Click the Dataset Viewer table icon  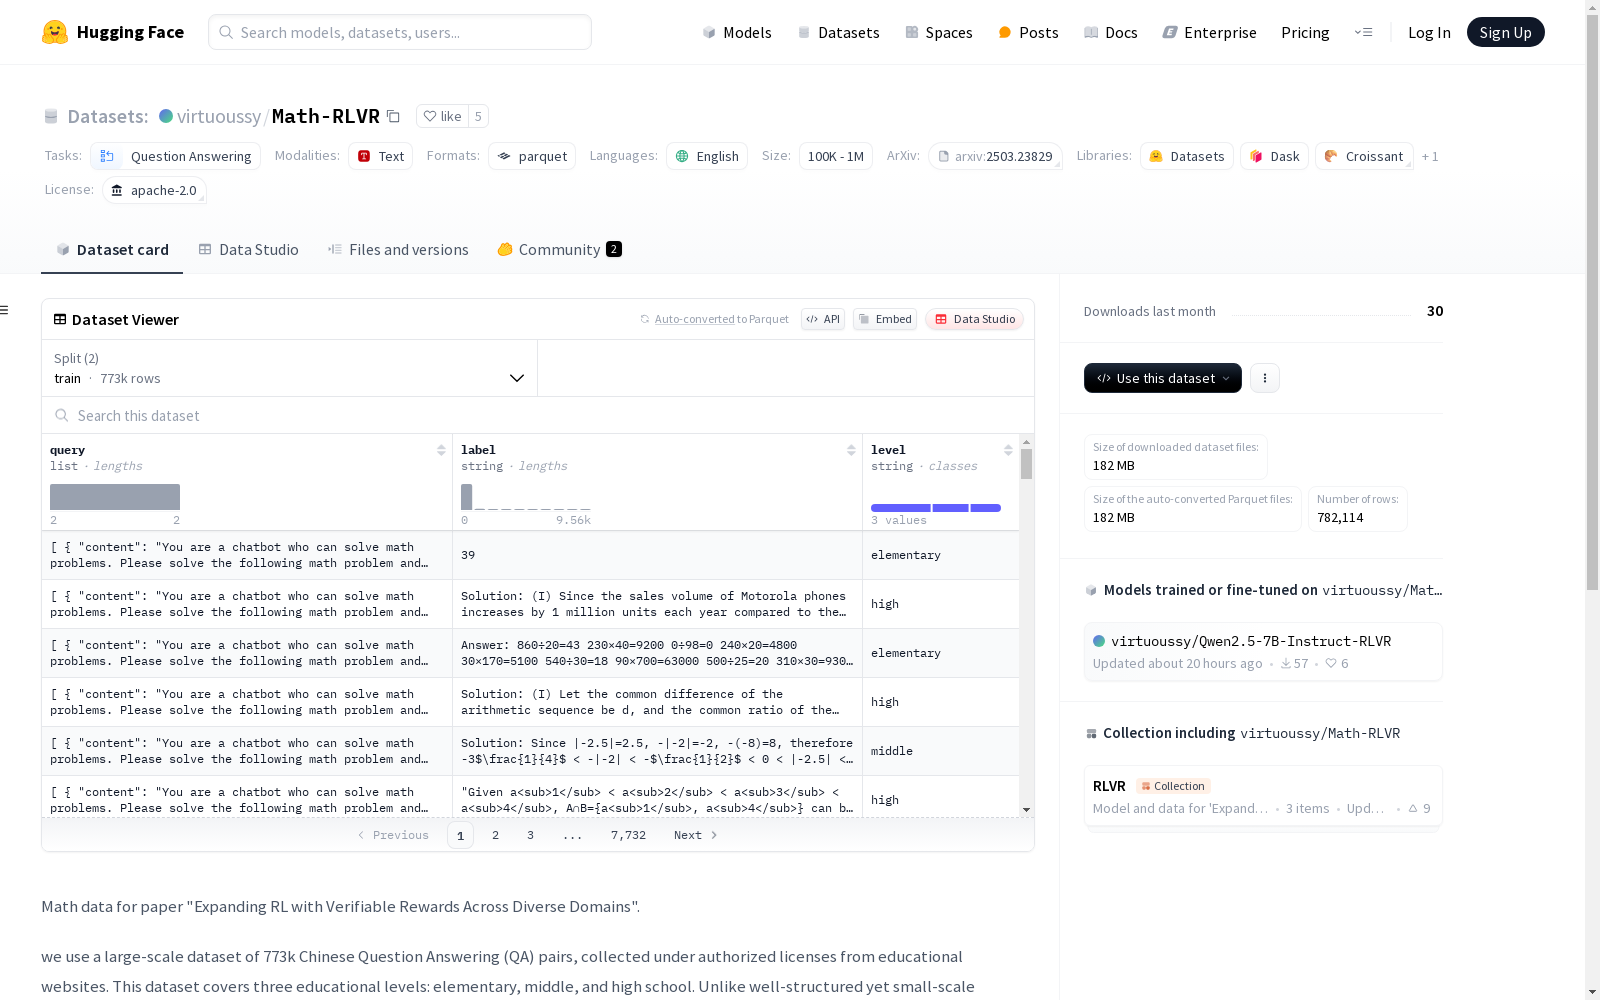tap(60, 319)
